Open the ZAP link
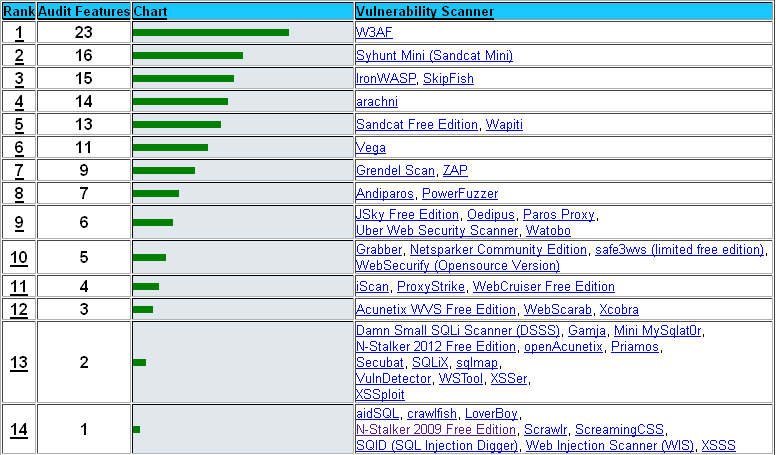Viewport: 776px width, 455px height. pos(455,170)
